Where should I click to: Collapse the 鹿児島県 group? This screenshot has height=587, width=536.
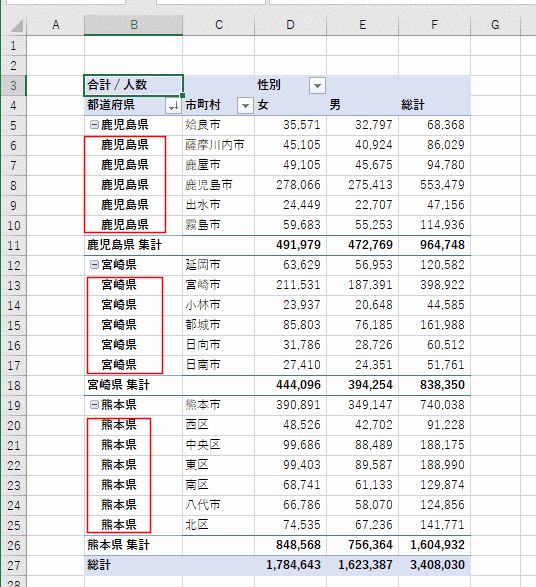(94, 125)
